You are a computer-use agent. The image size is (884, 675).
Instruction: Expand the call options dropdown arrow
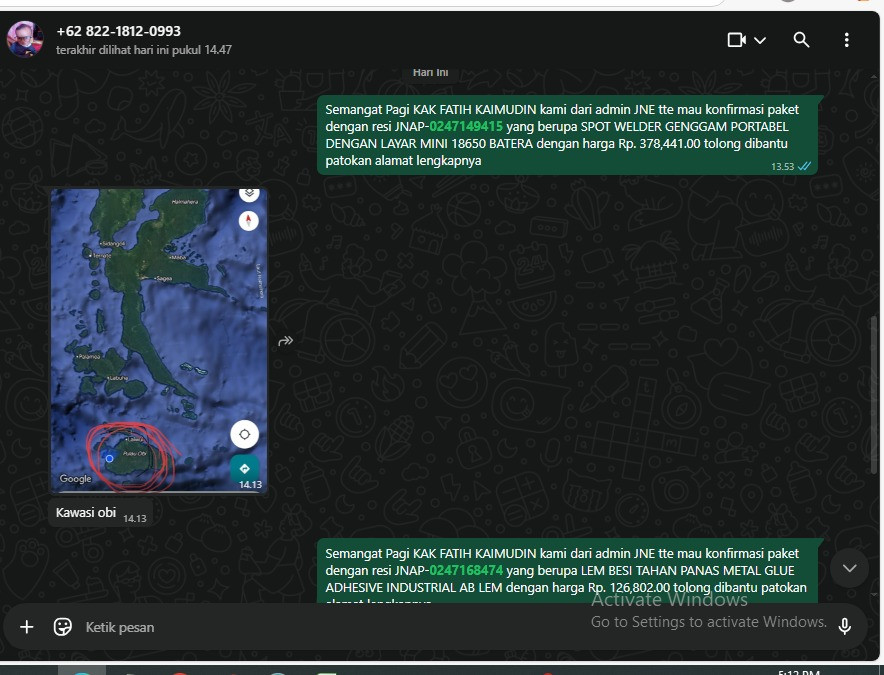tap(760, 40)
